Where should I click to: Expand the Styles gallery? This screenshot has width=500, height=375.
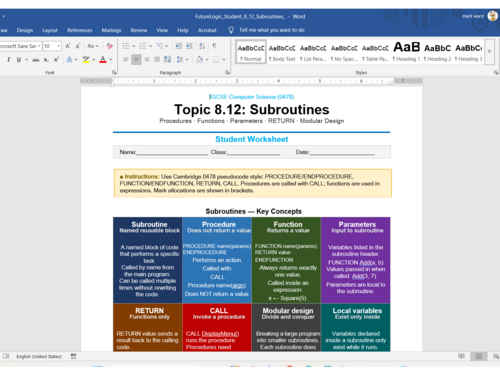[489, 52]
